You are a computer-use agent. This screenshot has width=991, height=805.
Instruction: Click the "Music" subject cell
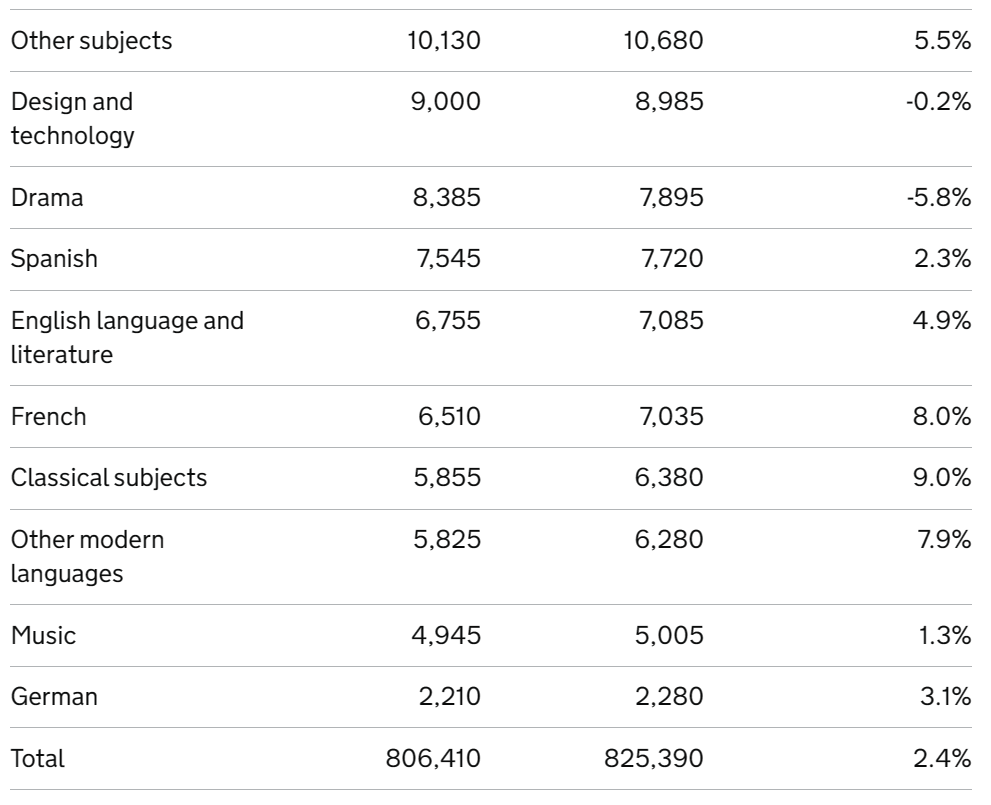(x=43, y=634)
